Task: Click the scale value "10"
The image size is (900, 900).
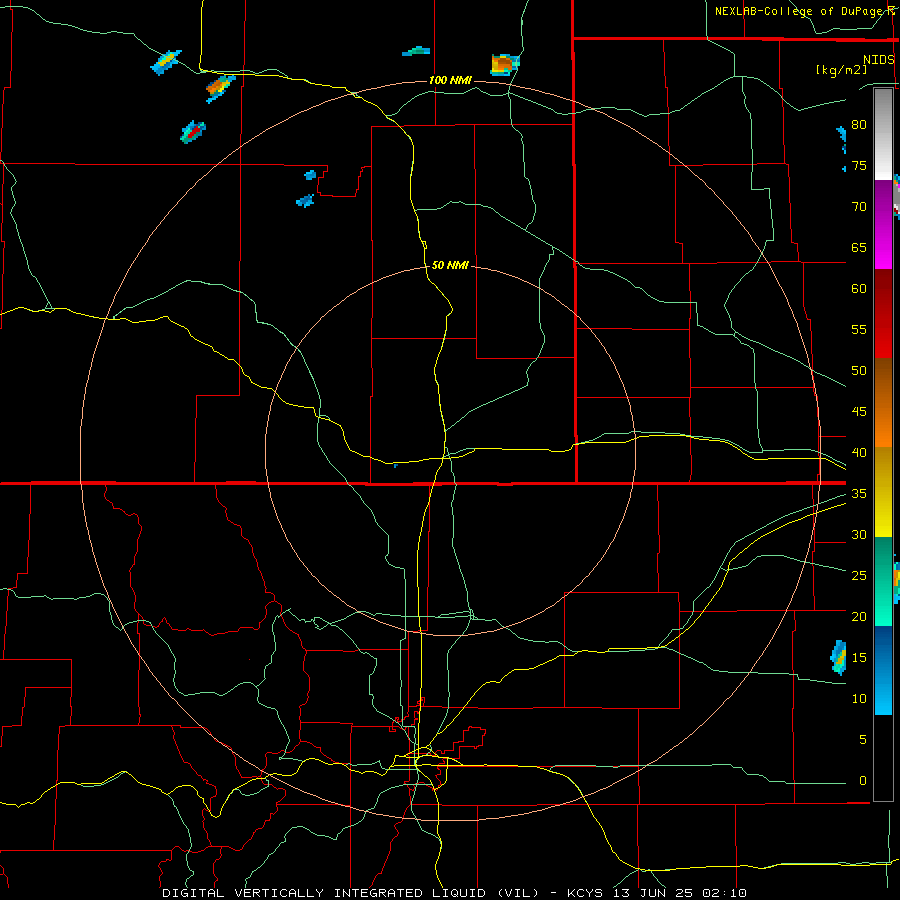Action: point(859,699)
